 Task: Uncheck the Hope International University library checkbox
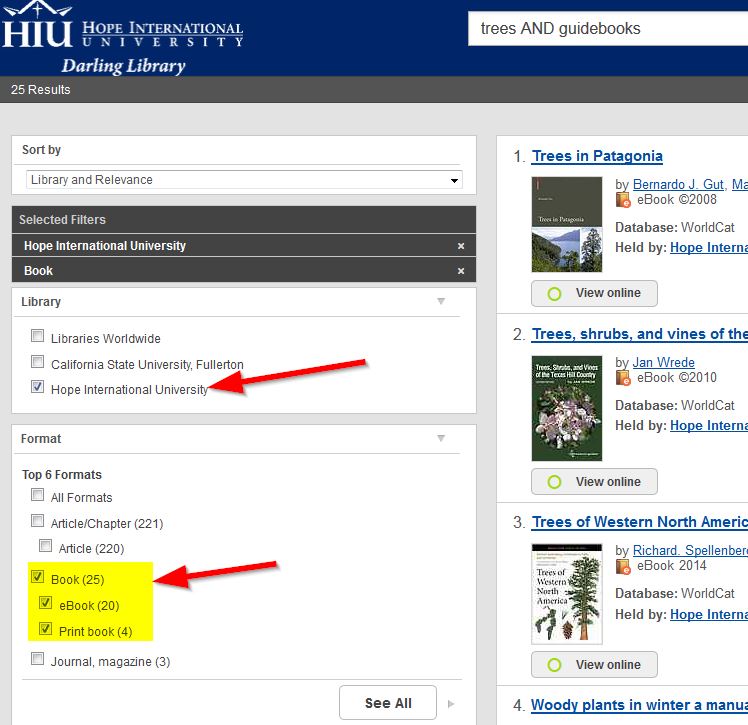[x=37, y=386]
